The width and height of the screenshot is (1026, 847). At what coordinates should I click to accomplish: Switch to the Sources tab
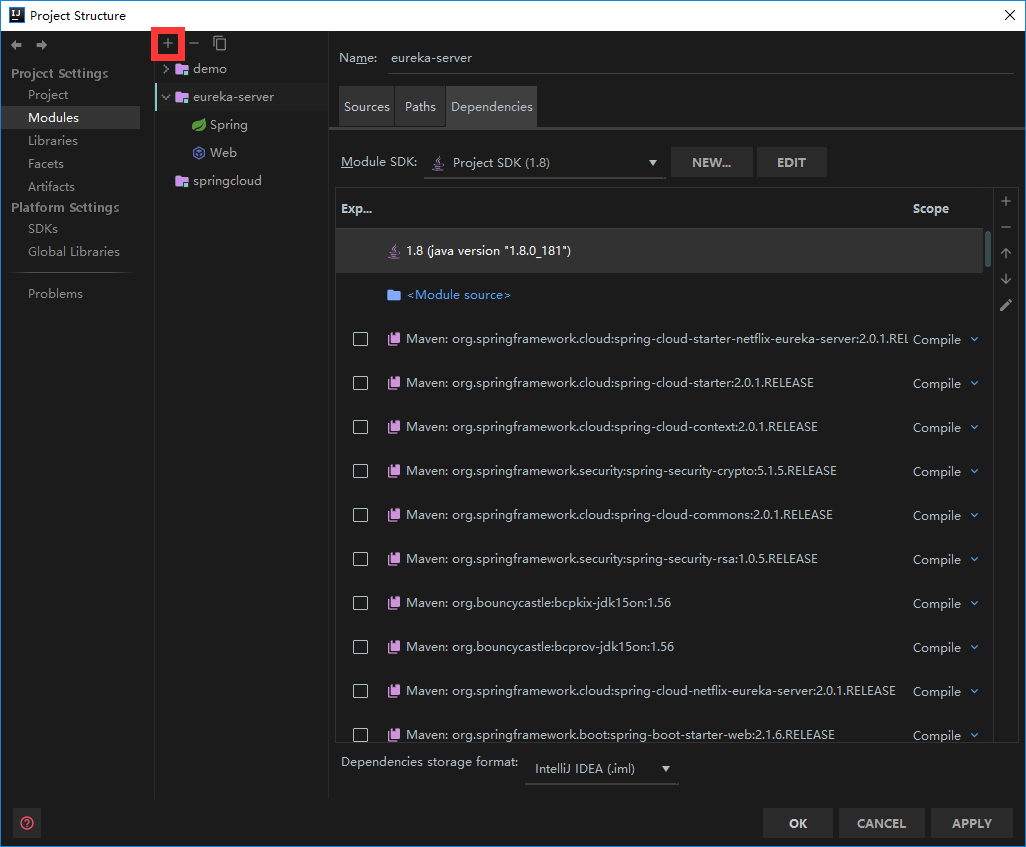tap(366, 106)
